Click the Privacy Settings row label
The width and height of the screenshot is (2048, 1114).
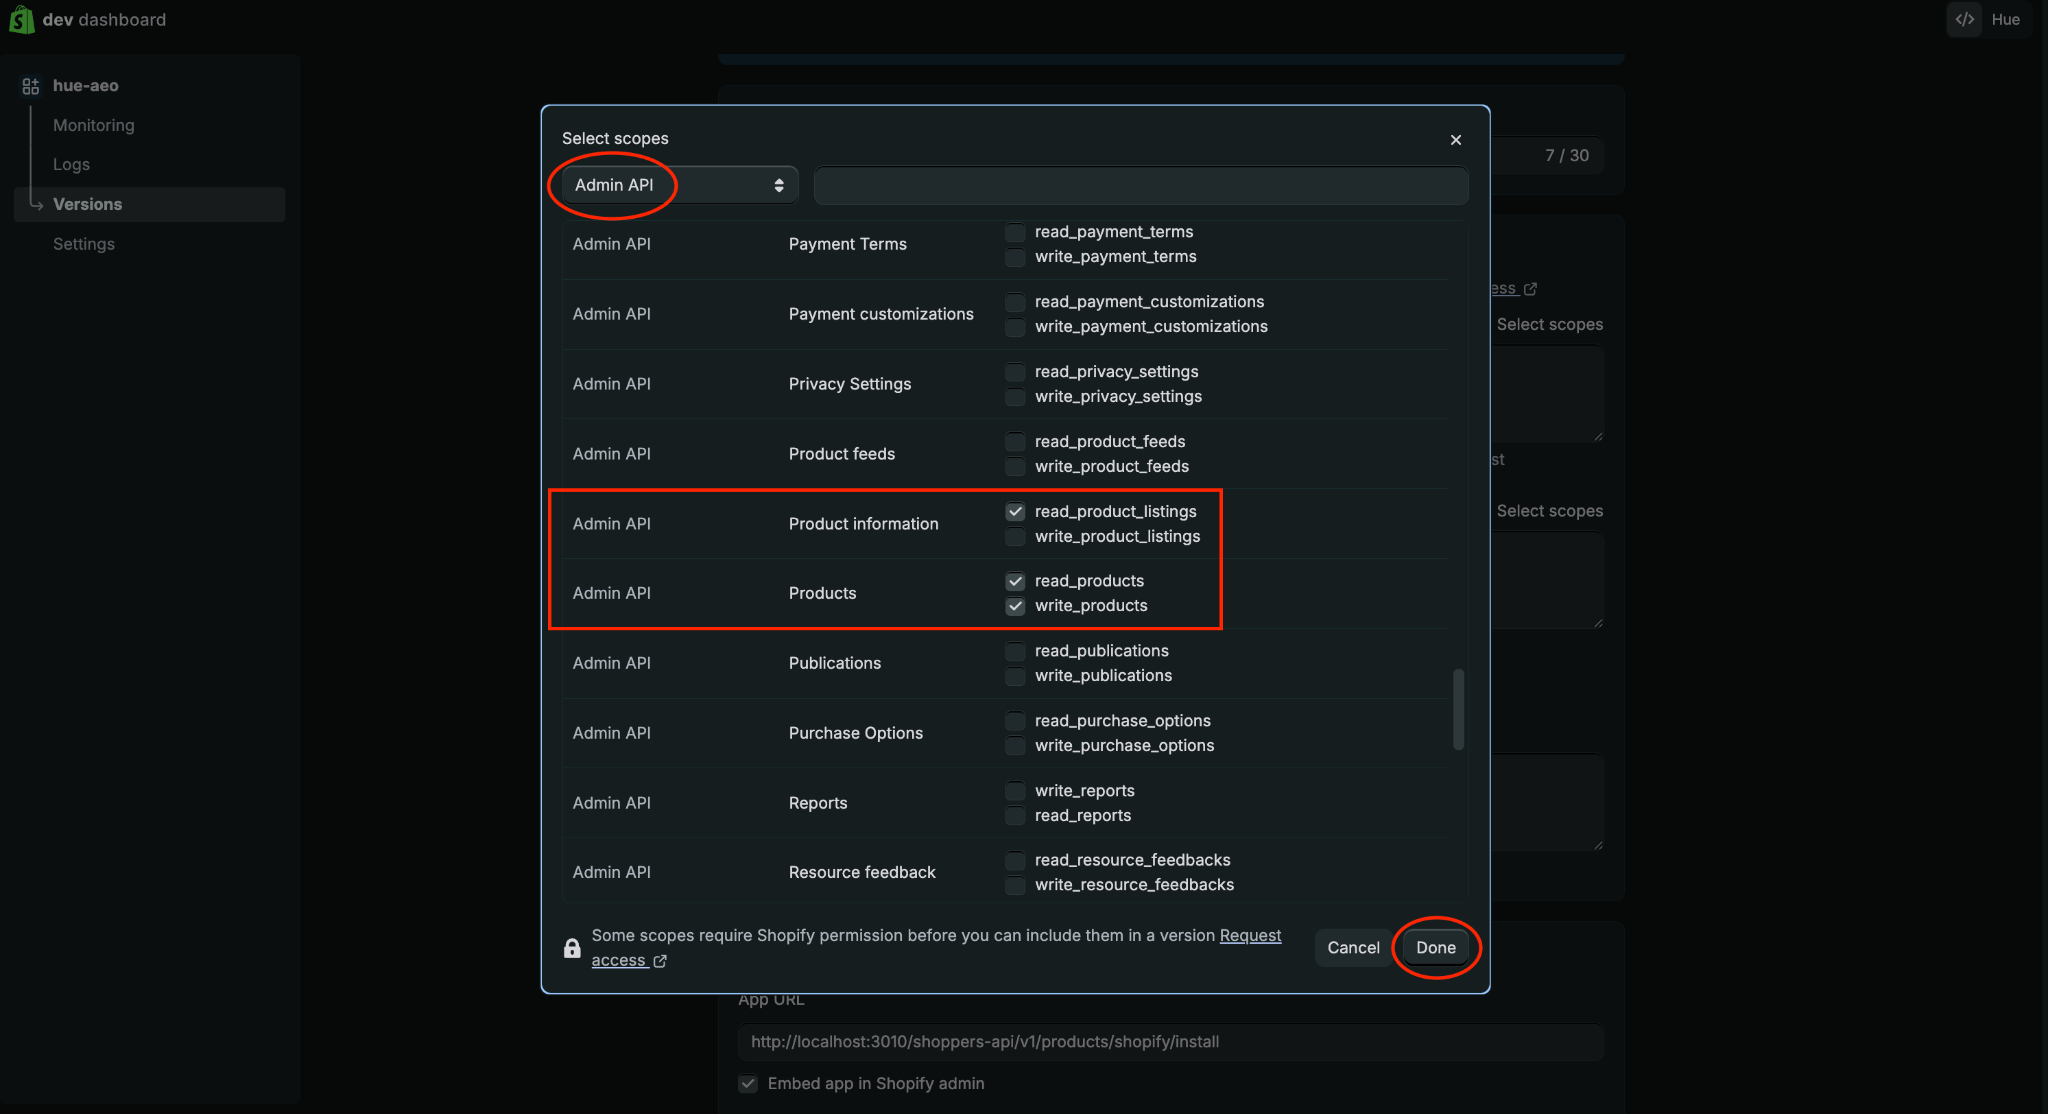click(850, 384)
